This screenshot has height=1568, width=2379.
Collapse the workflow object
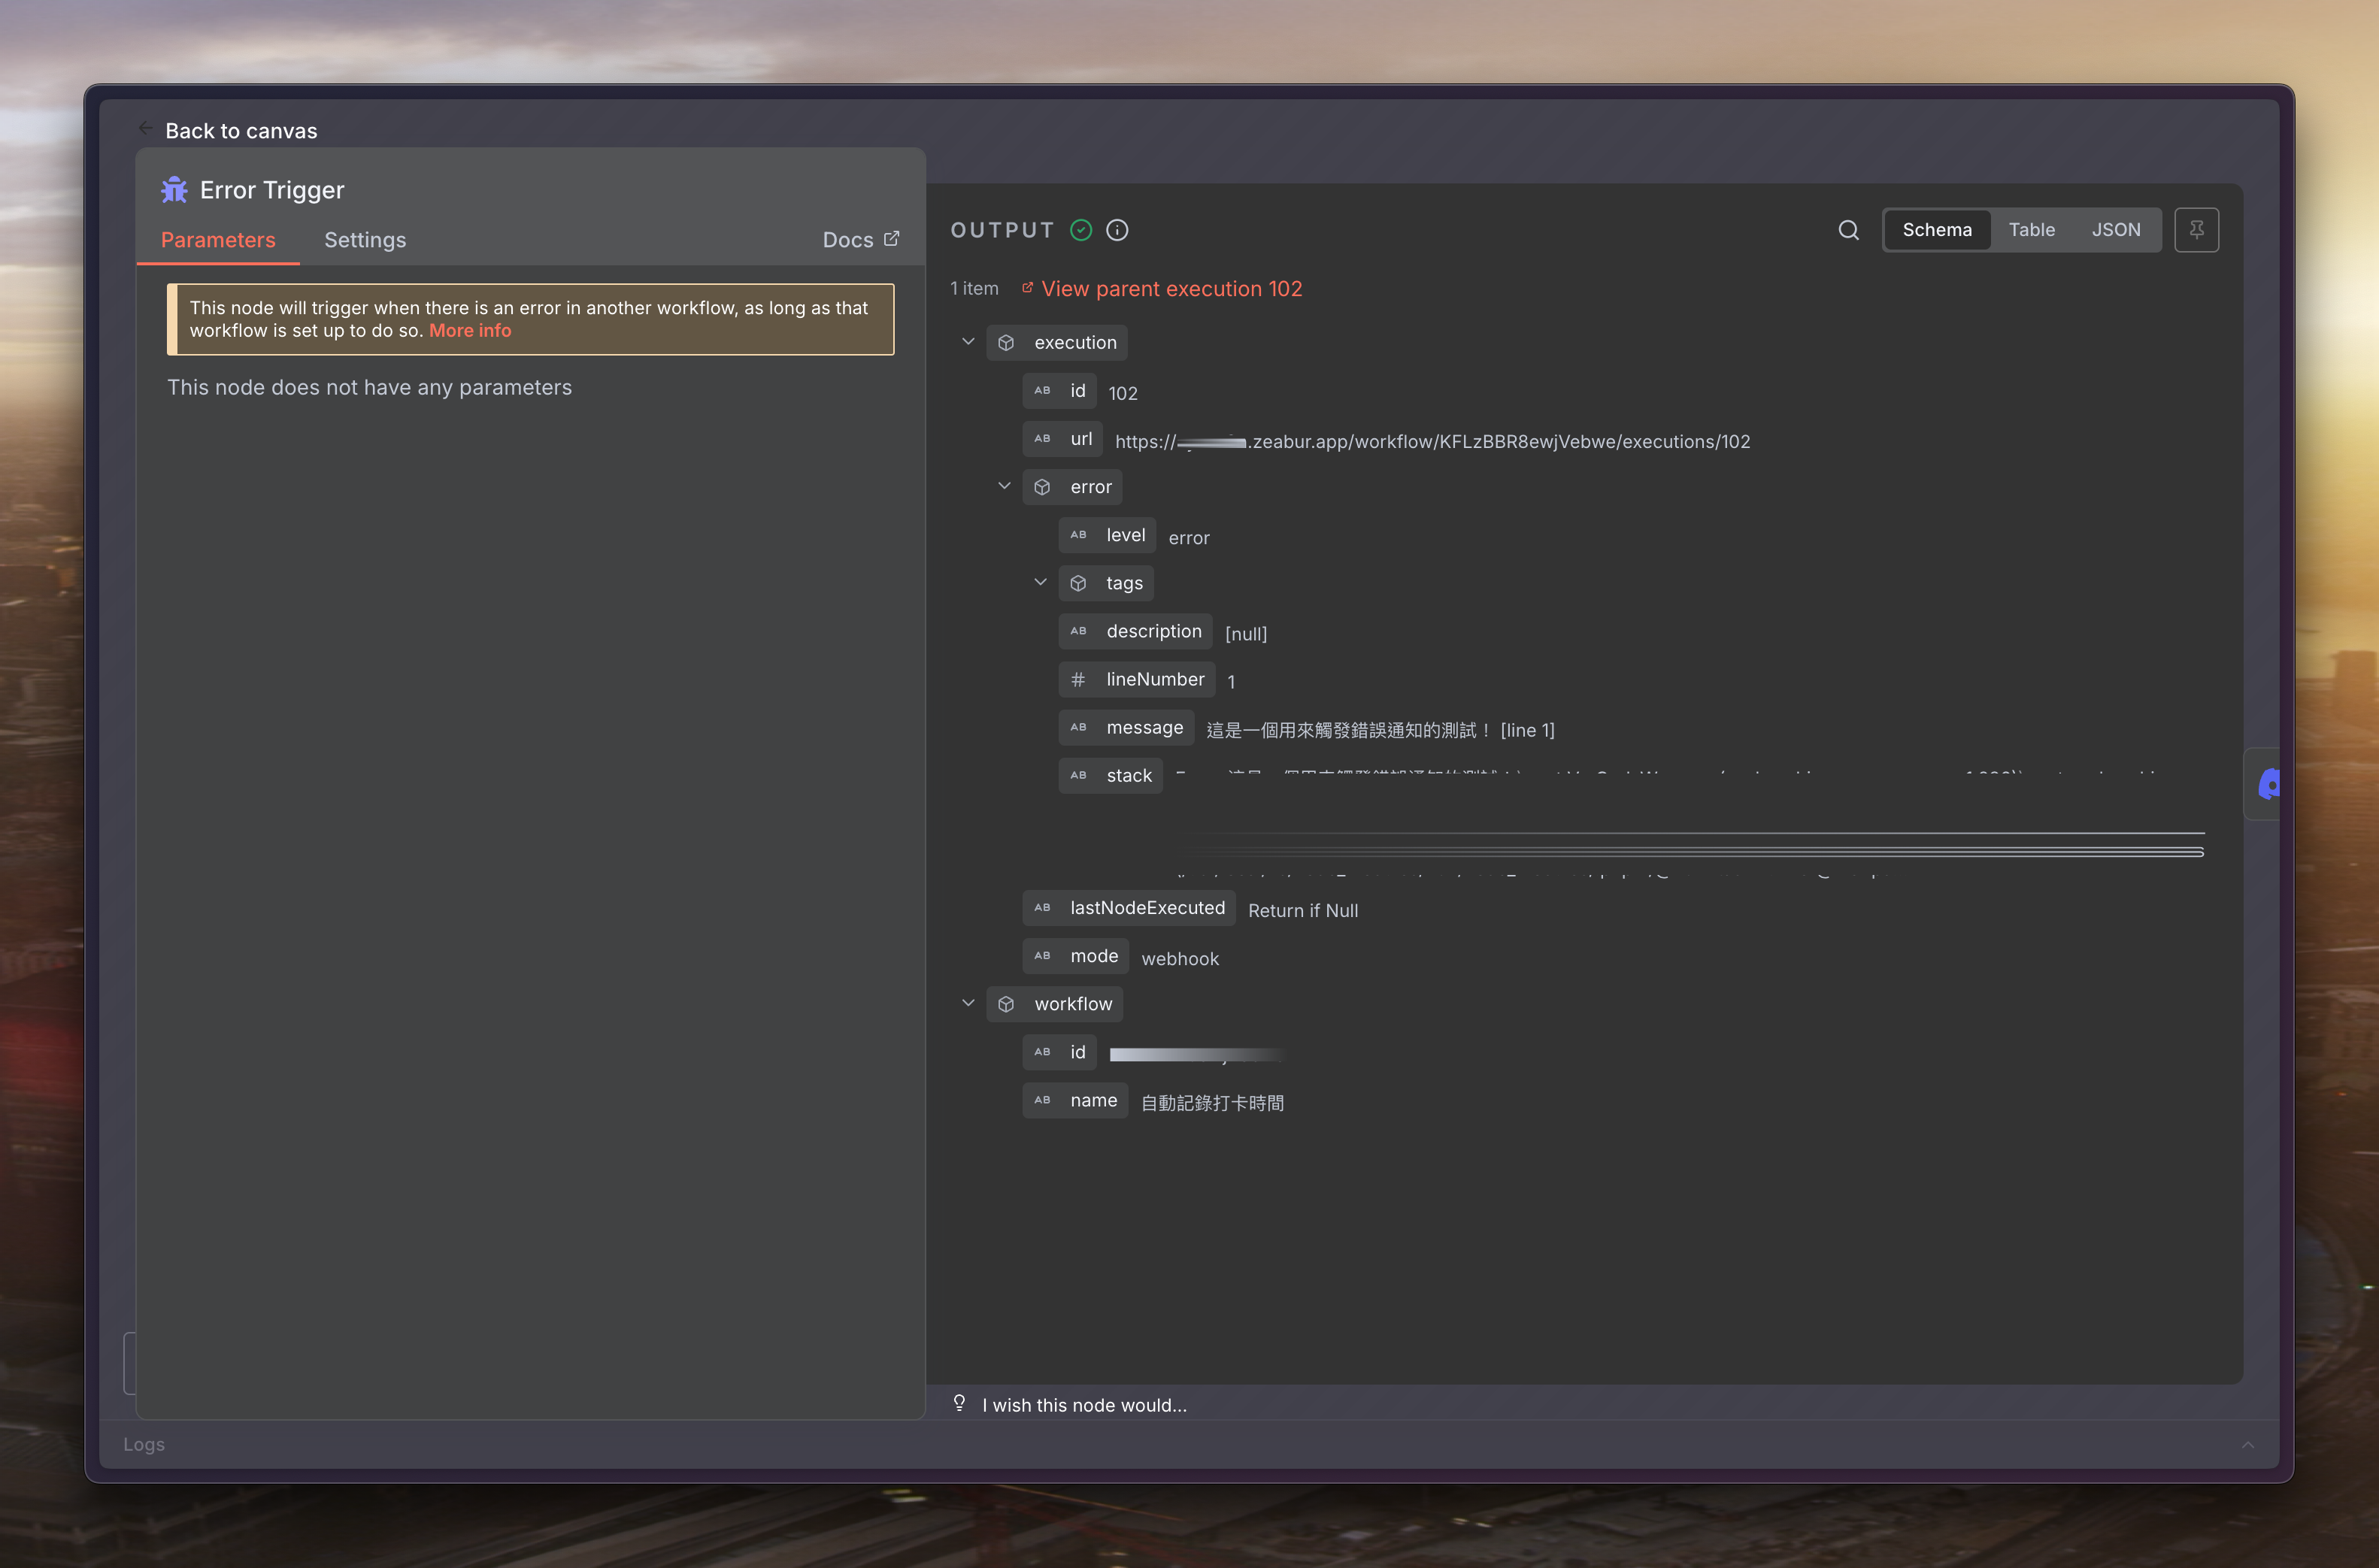coord(968,1003)
